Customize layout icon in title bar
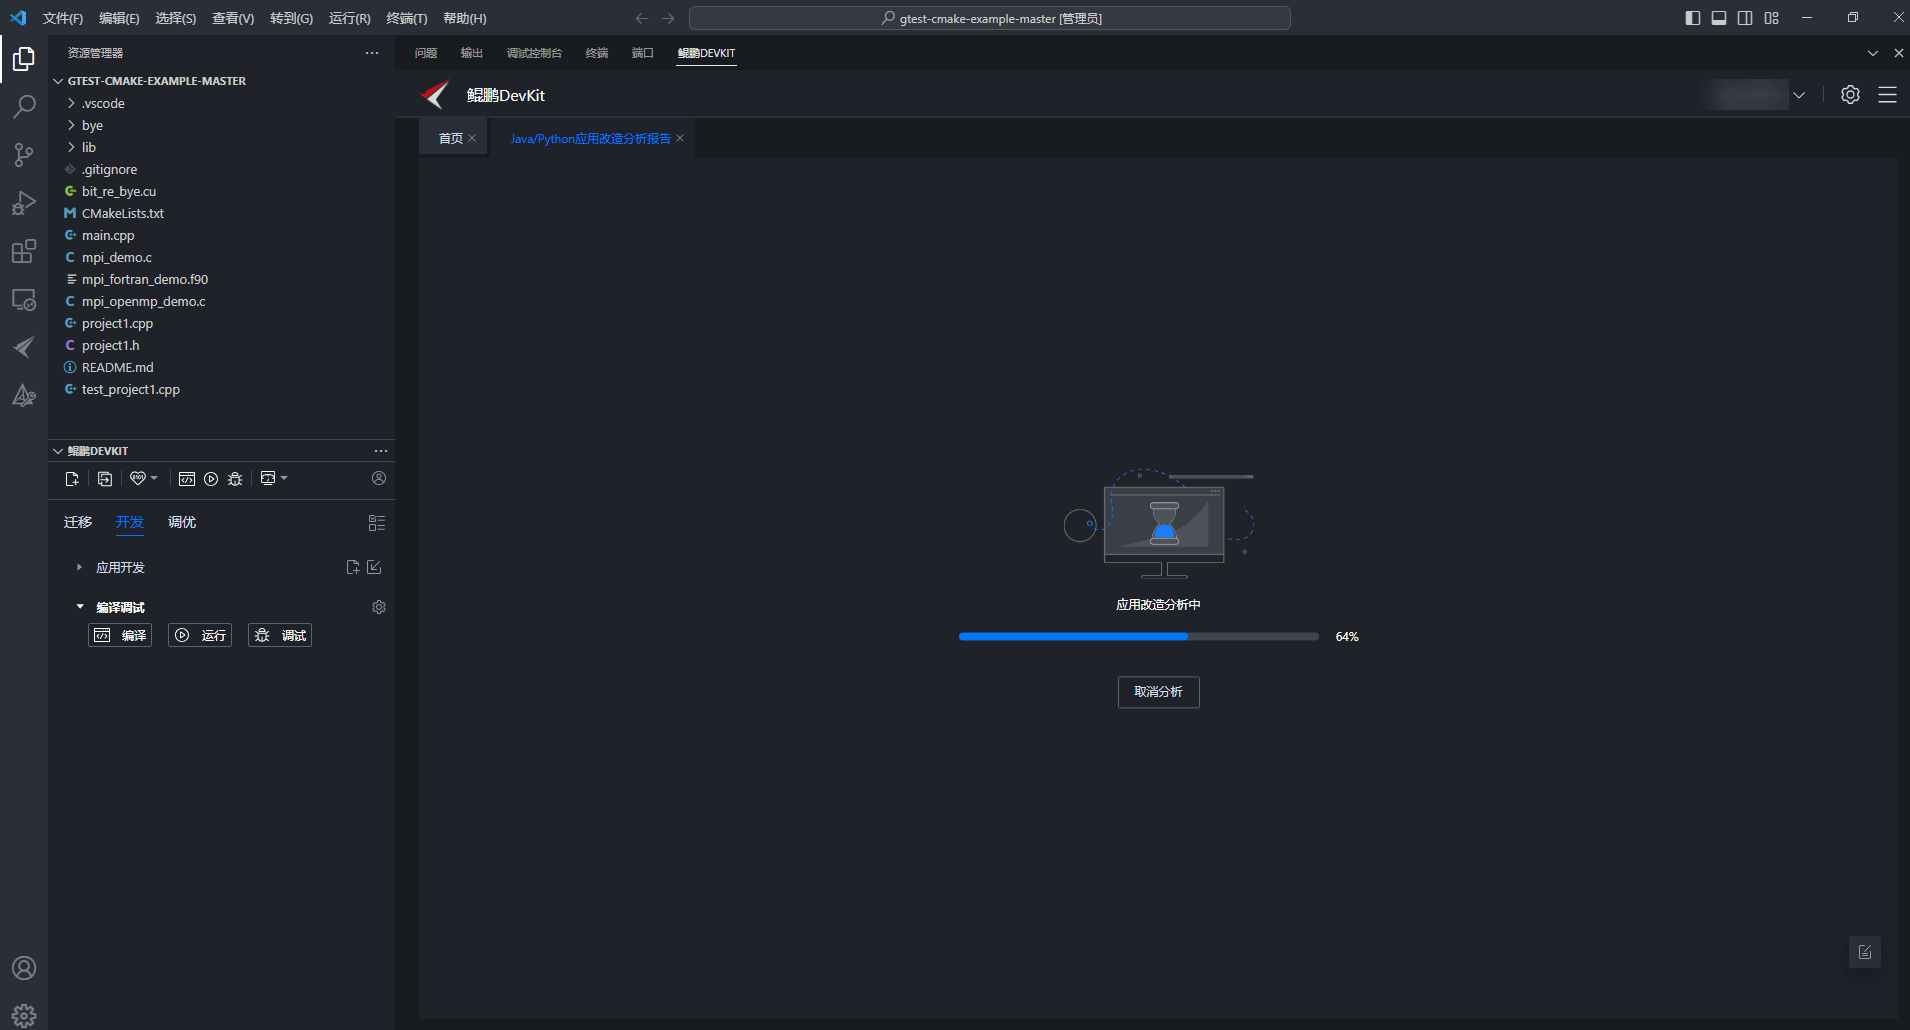The width and height of the screenshot is (1910, 1030). (1772, 18)
